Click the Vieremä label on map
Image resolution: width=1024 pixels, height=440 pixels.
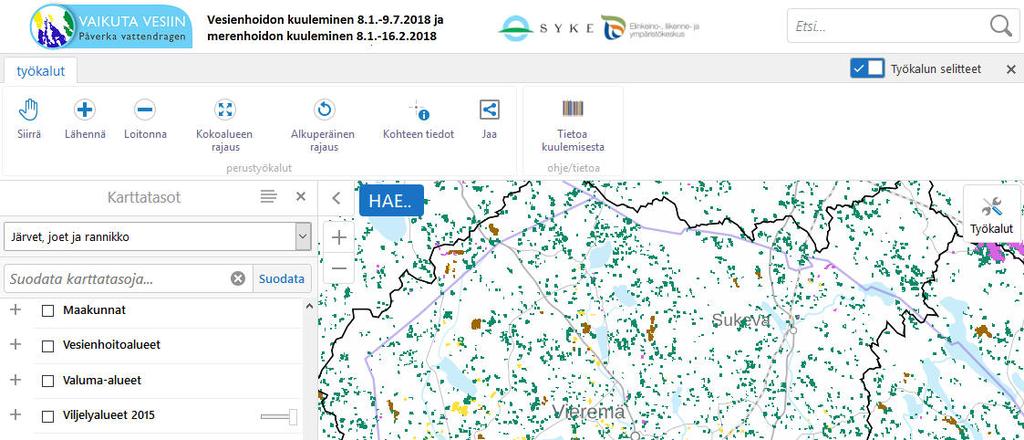(589, 412)
